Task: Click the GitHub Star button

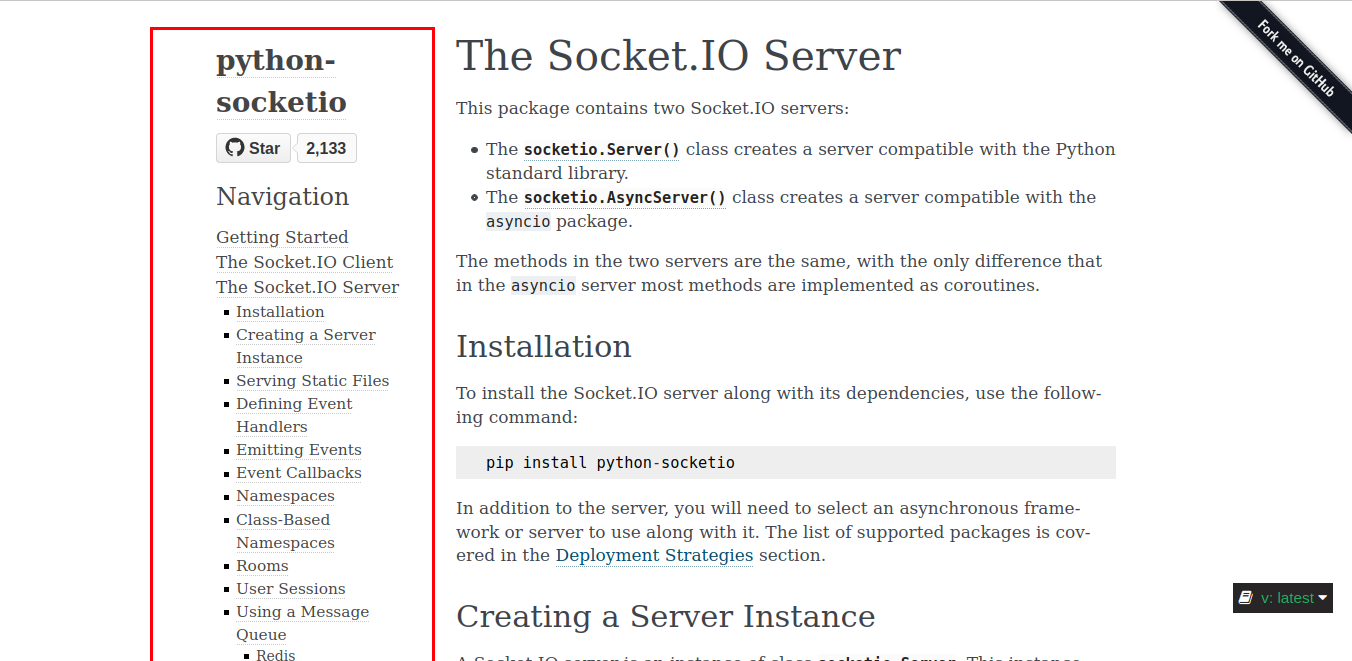Action: click(253, 148)
